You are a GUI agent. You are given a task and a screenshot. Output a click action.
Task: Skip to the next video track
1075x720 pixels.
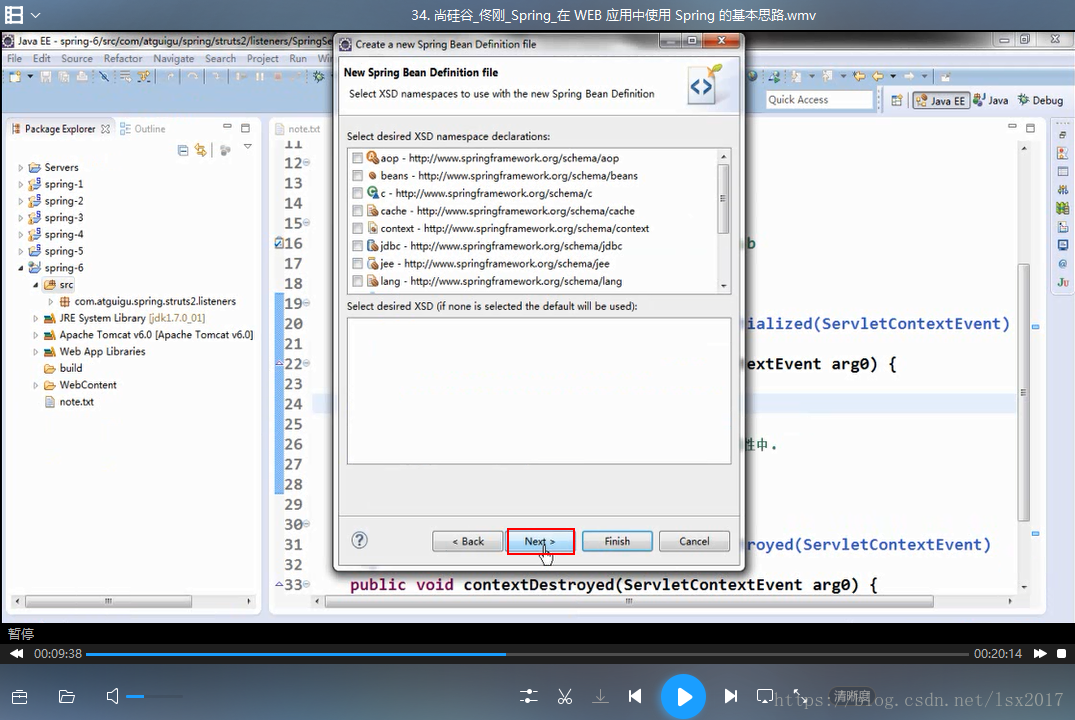(731, 697)
